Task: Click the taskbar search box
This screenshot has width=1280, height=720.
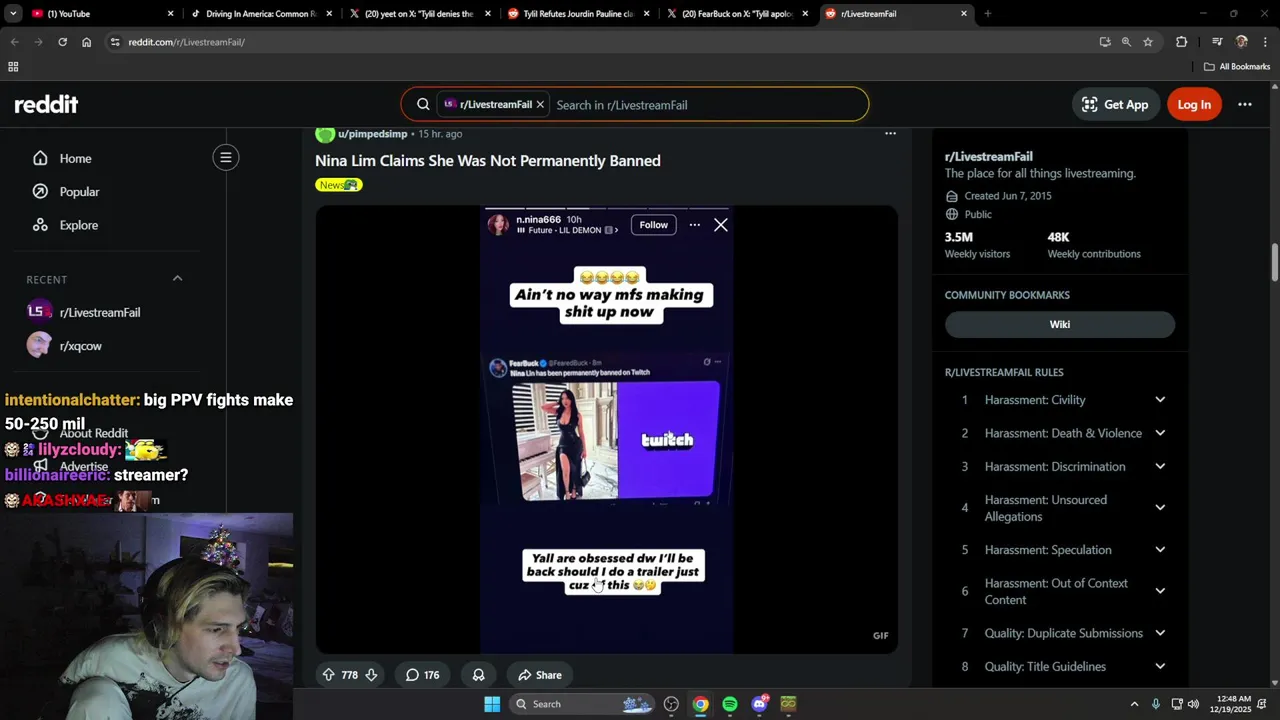Action: [x=584, y=704]
